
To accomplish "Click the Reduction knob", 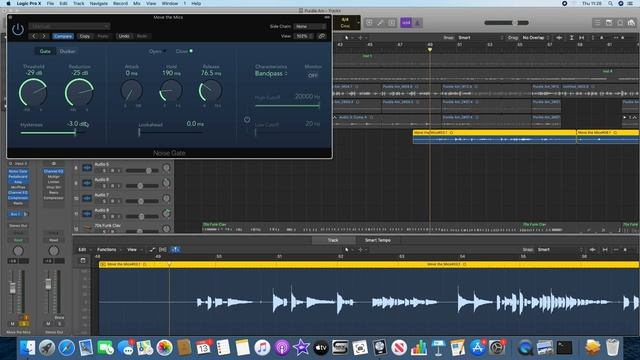I will 79,92.
